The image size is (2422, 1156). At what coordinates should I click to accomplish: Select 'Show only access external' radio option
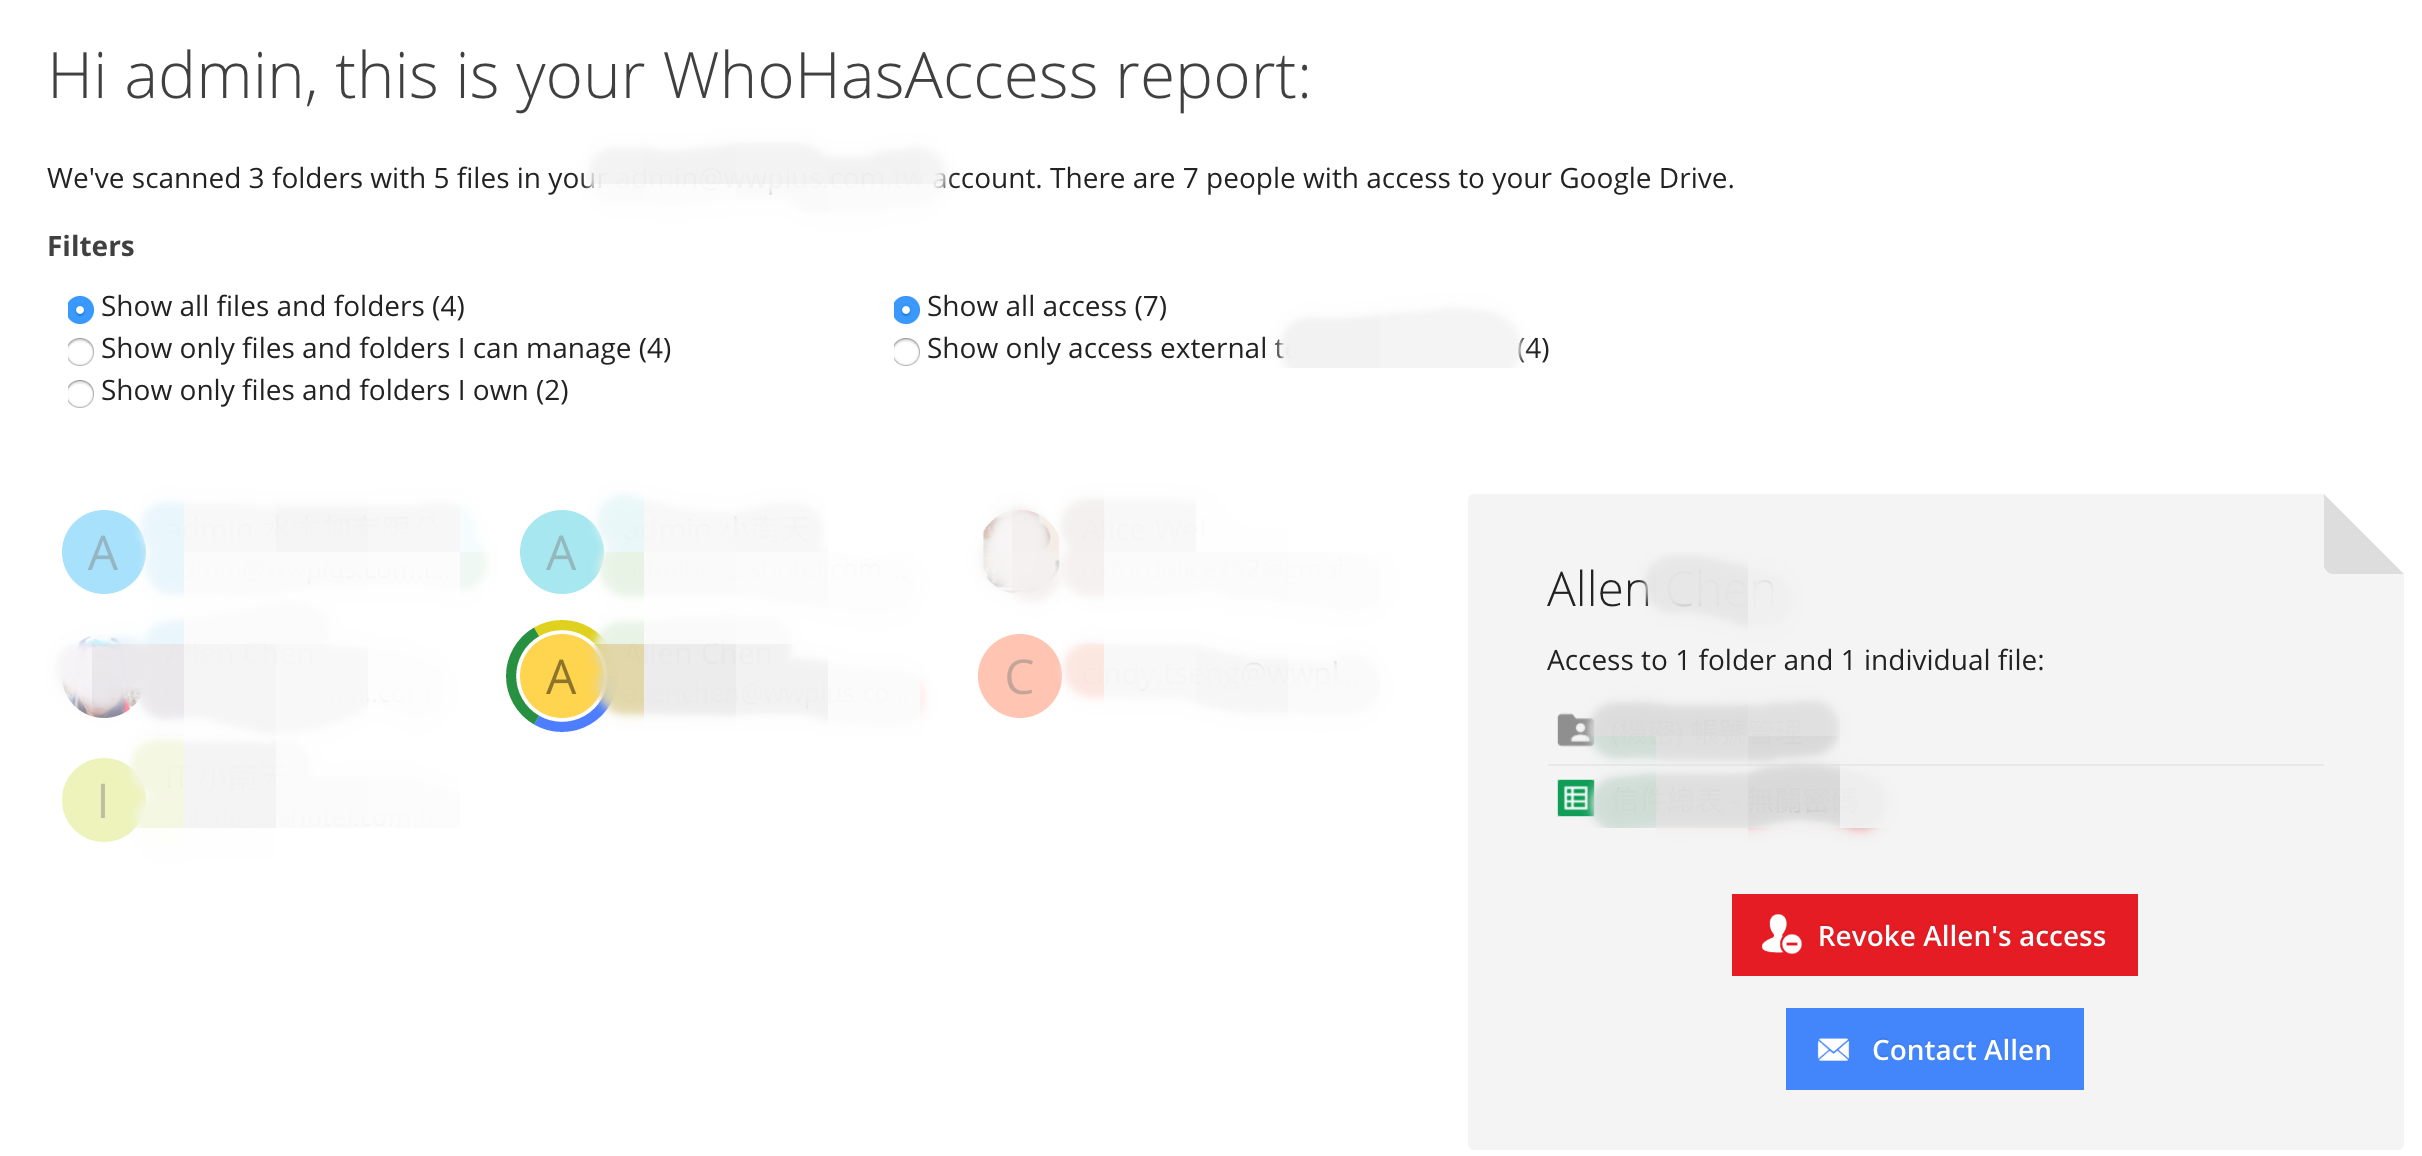click(906, 351)
